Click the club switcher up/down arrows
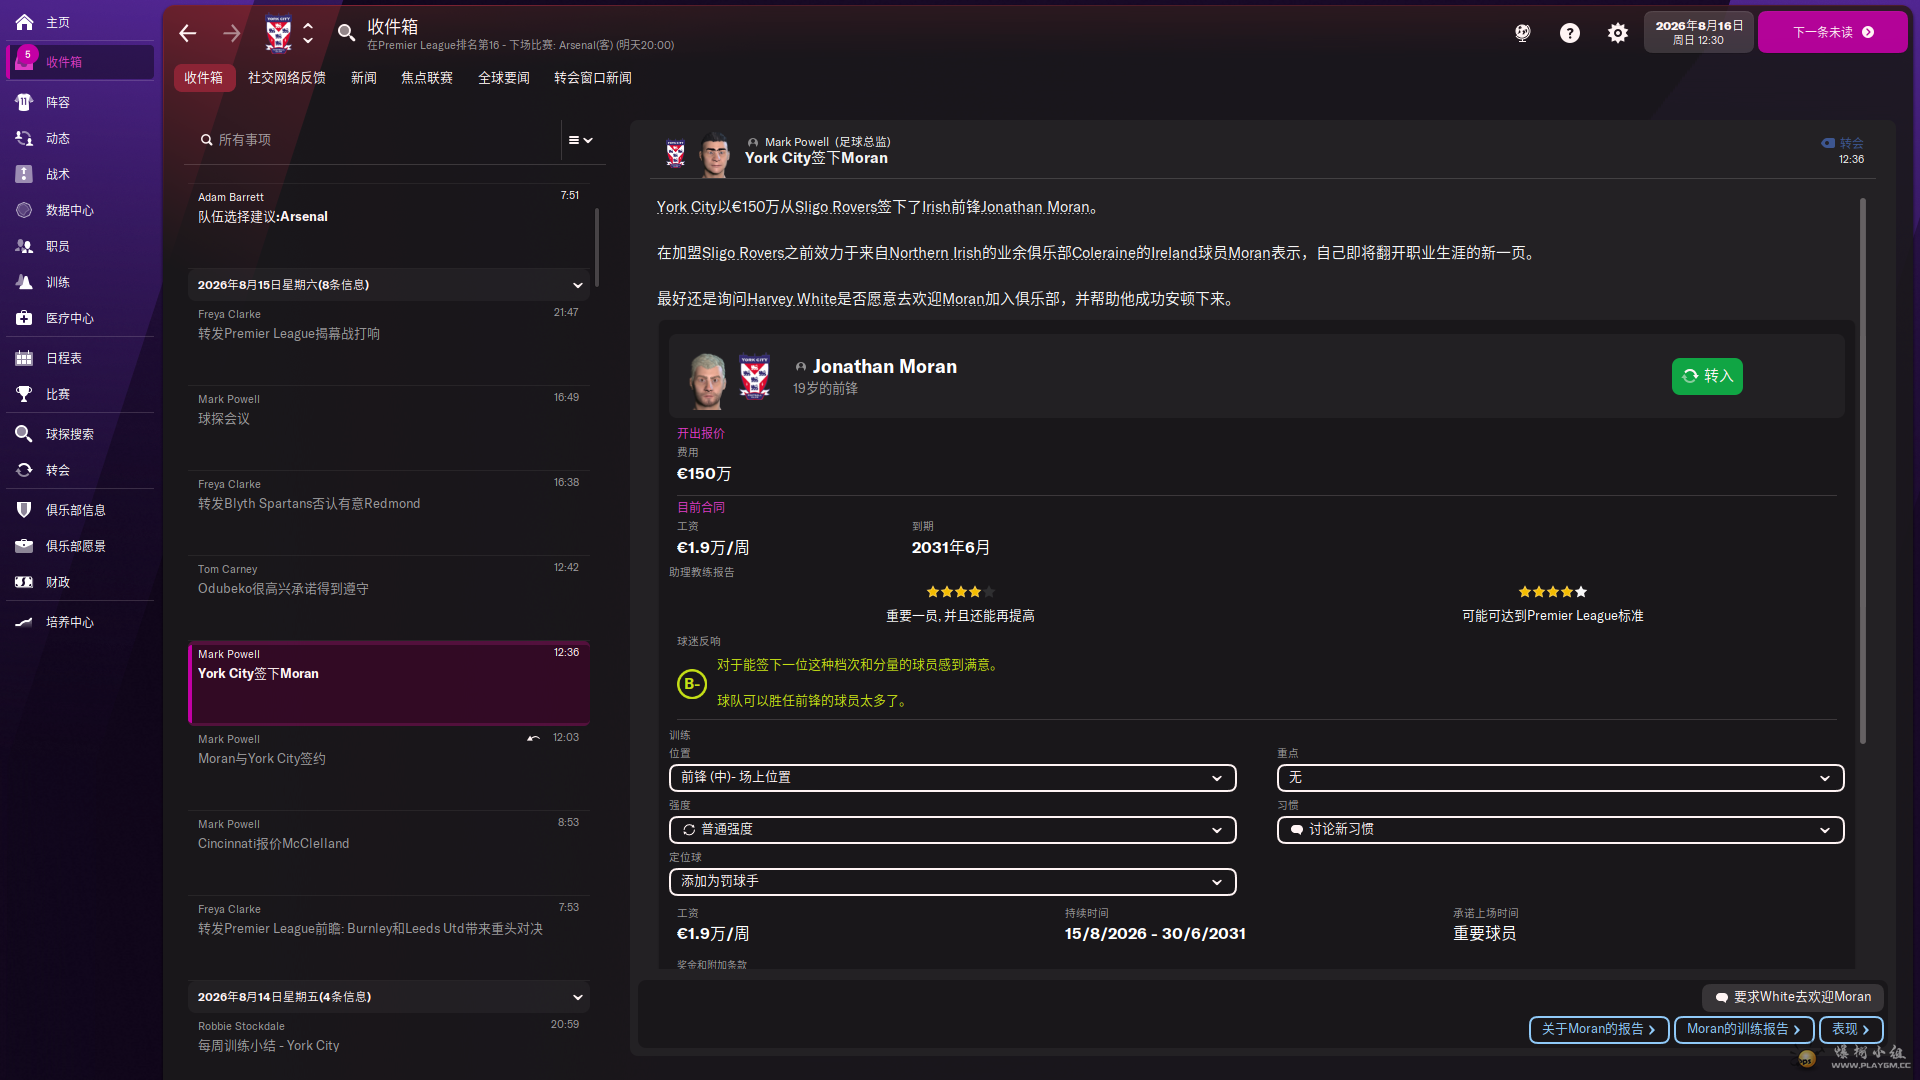This screenshot has height=1080, width=1920. pyautogui.click(x=308, y=33)
